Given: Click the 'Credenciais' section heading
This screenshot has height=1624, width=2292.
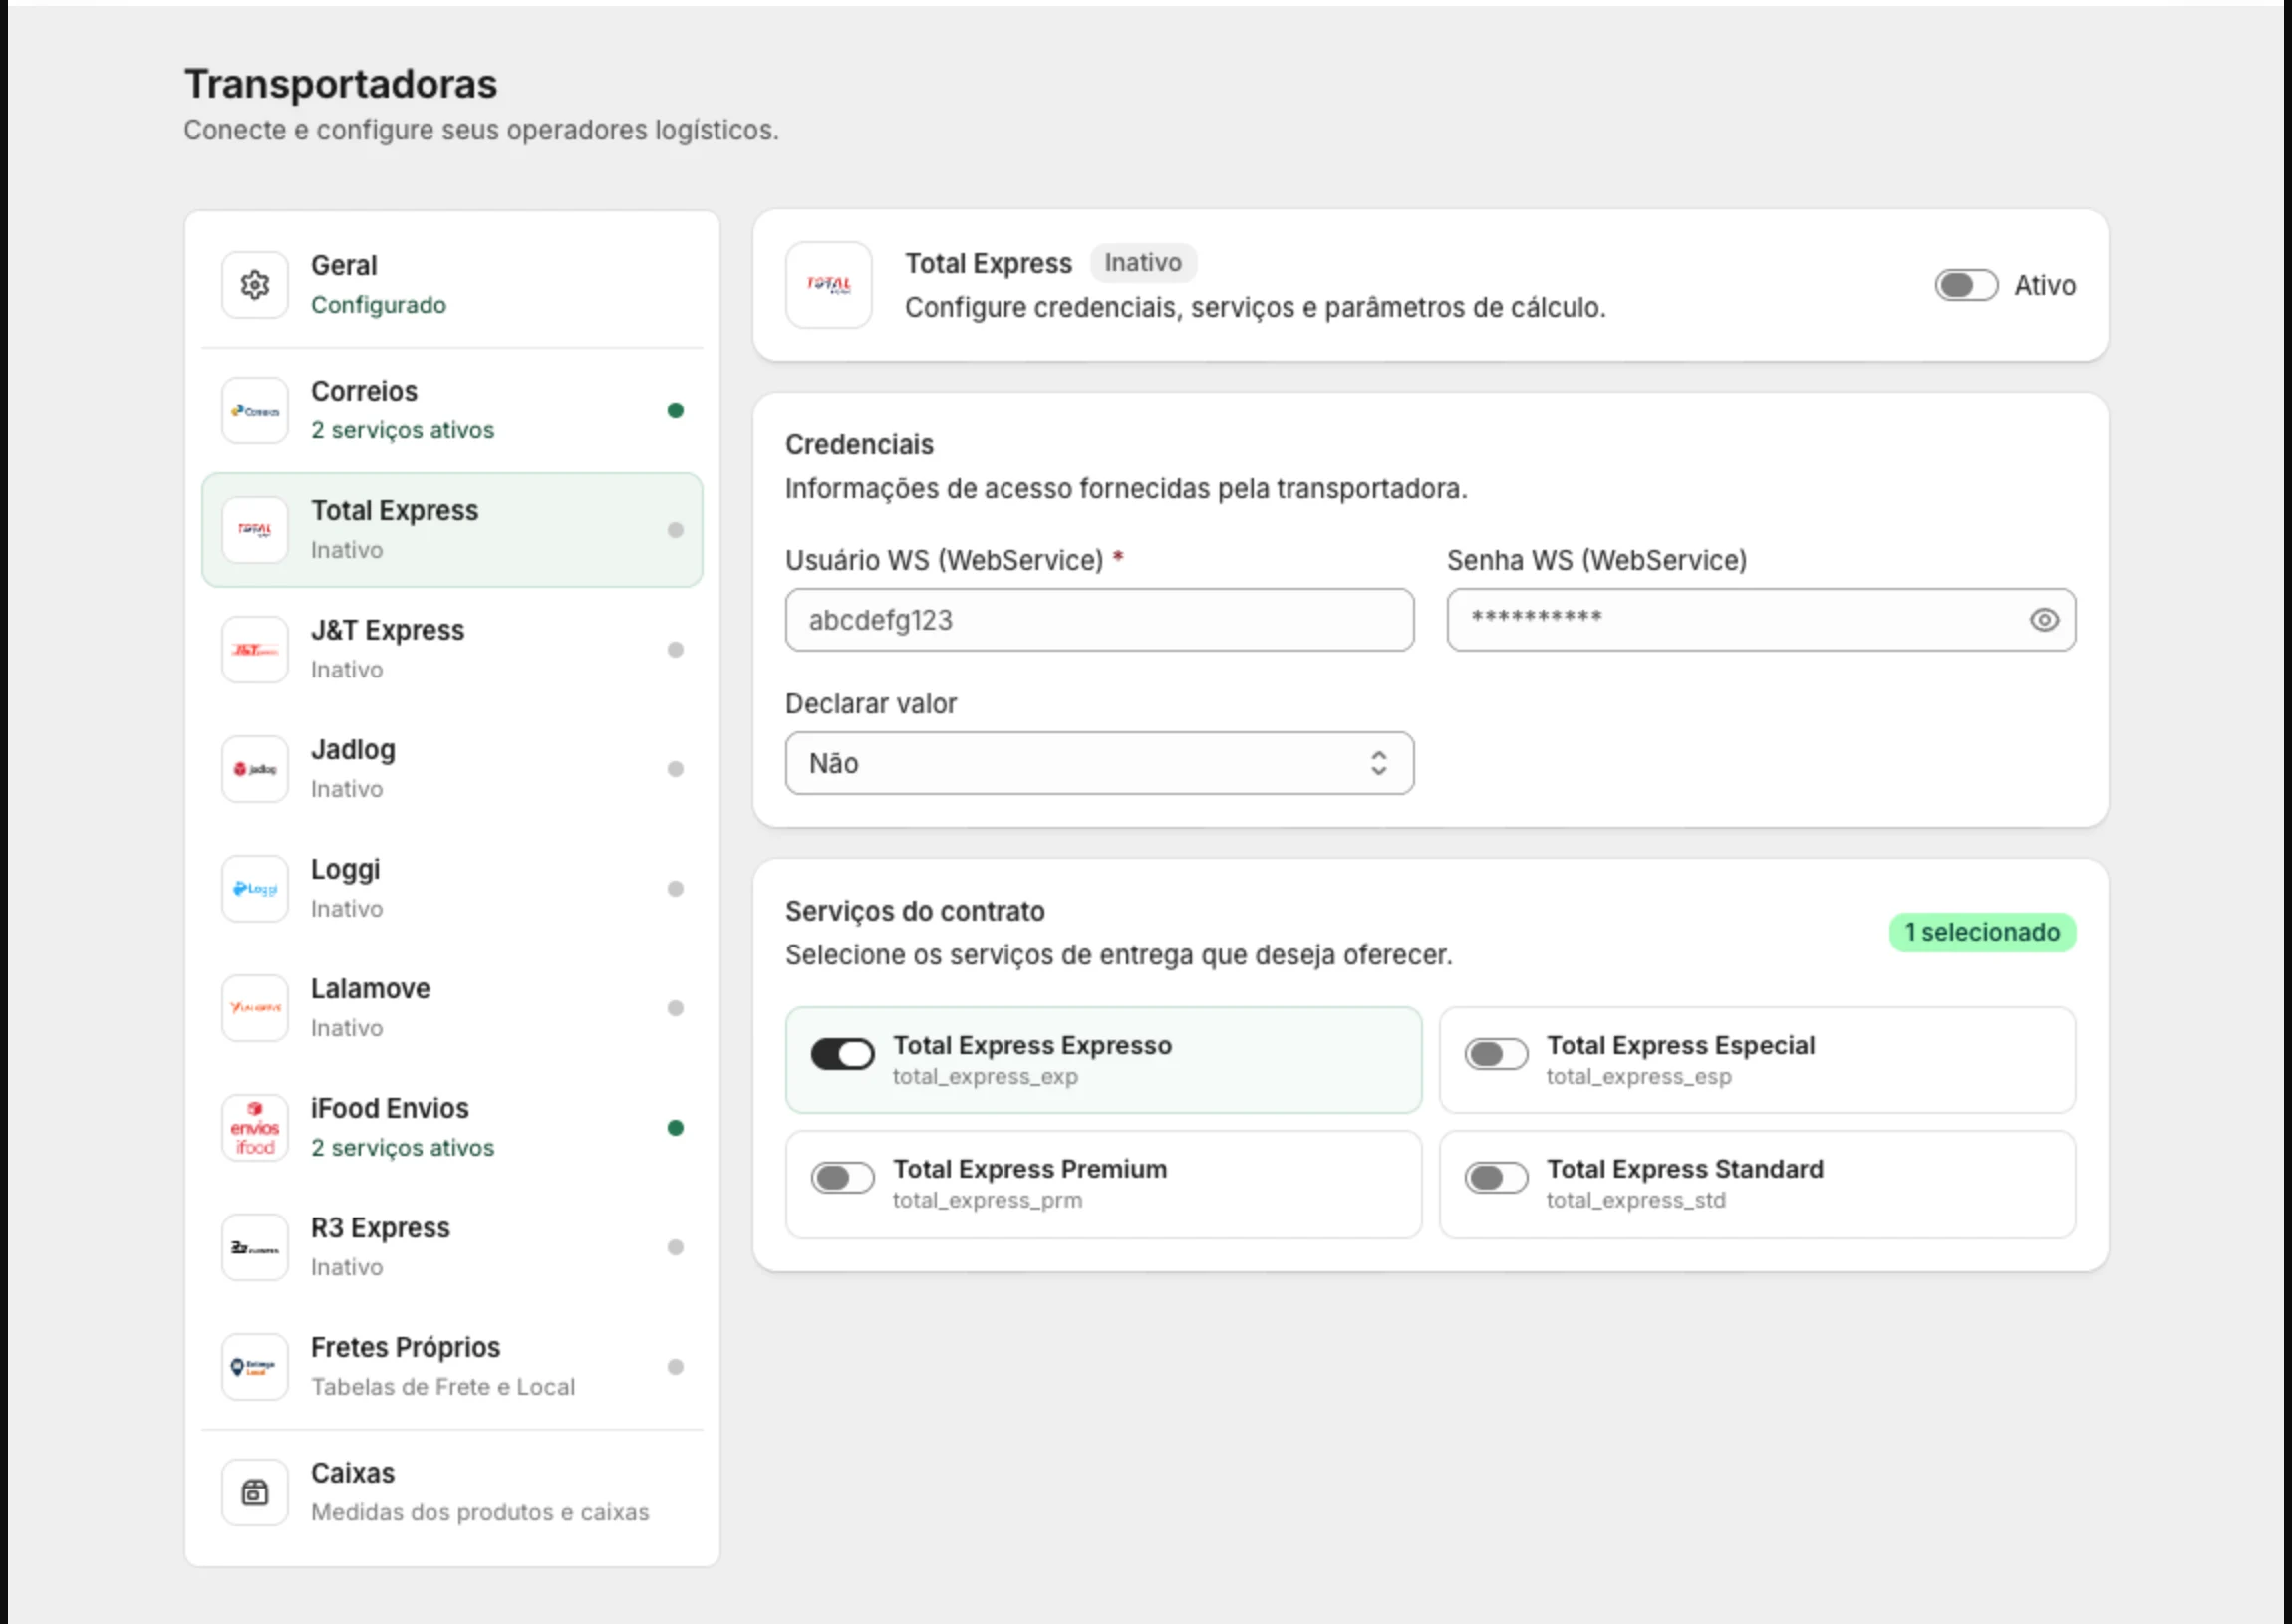Looking at the screenshot, I should click(x=859, y=445).
